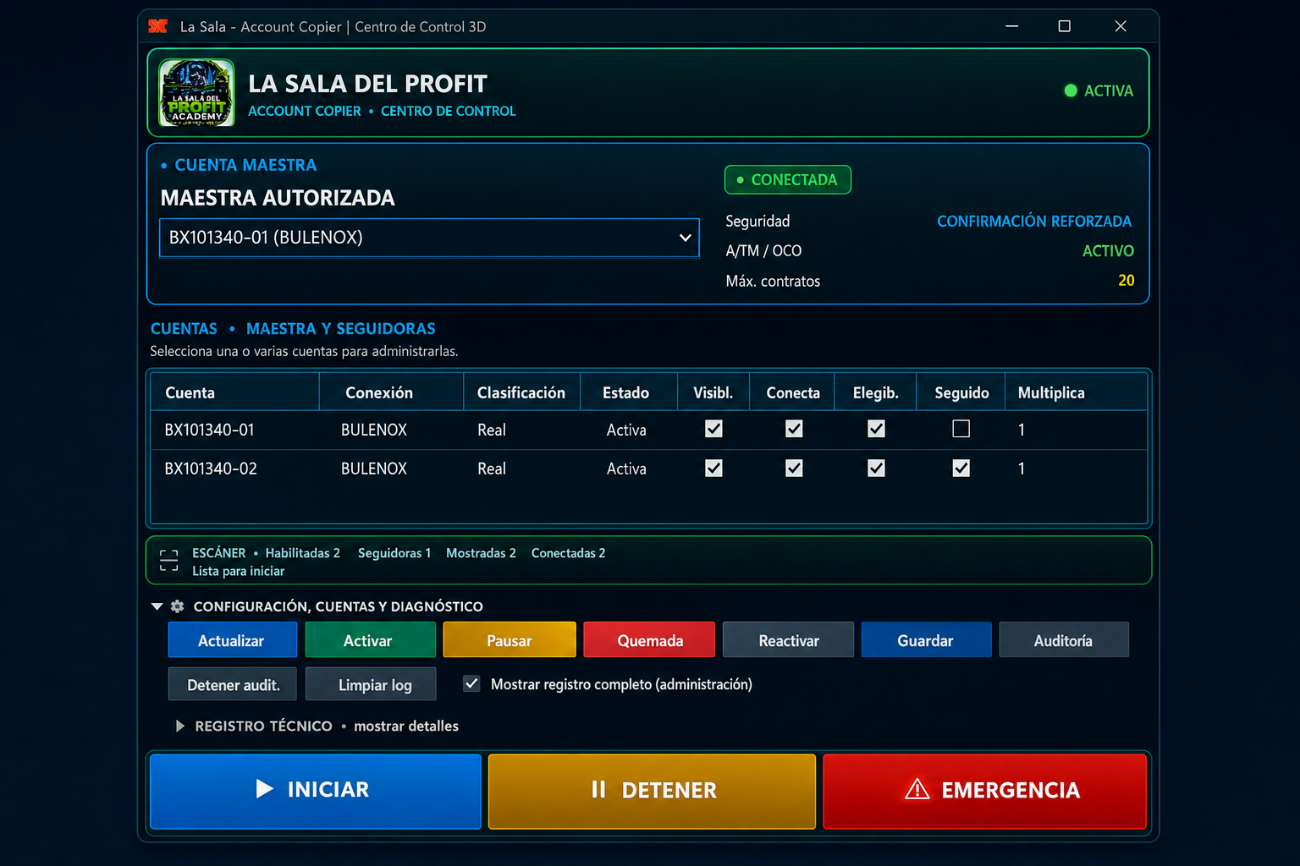
Task: Select the BX101340-02 account row
Action: 649,468
